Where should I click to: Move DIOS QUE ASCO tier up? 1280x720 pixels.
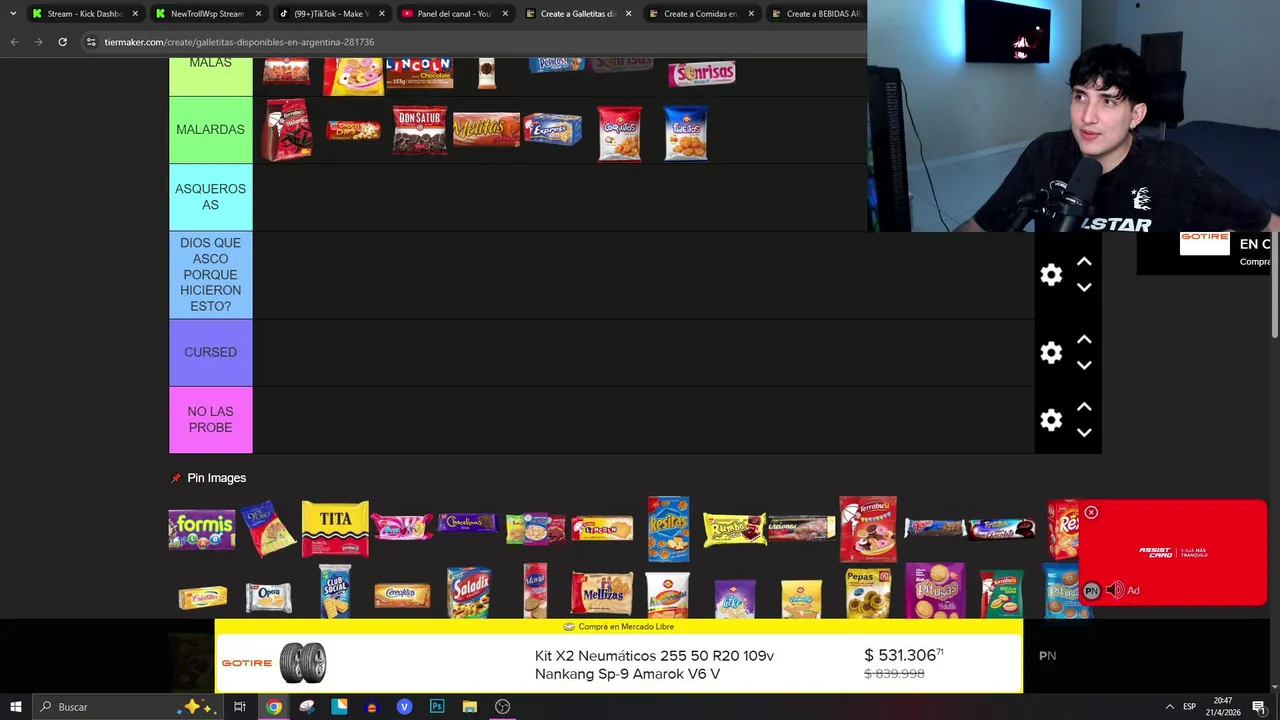click(1084, 262)
